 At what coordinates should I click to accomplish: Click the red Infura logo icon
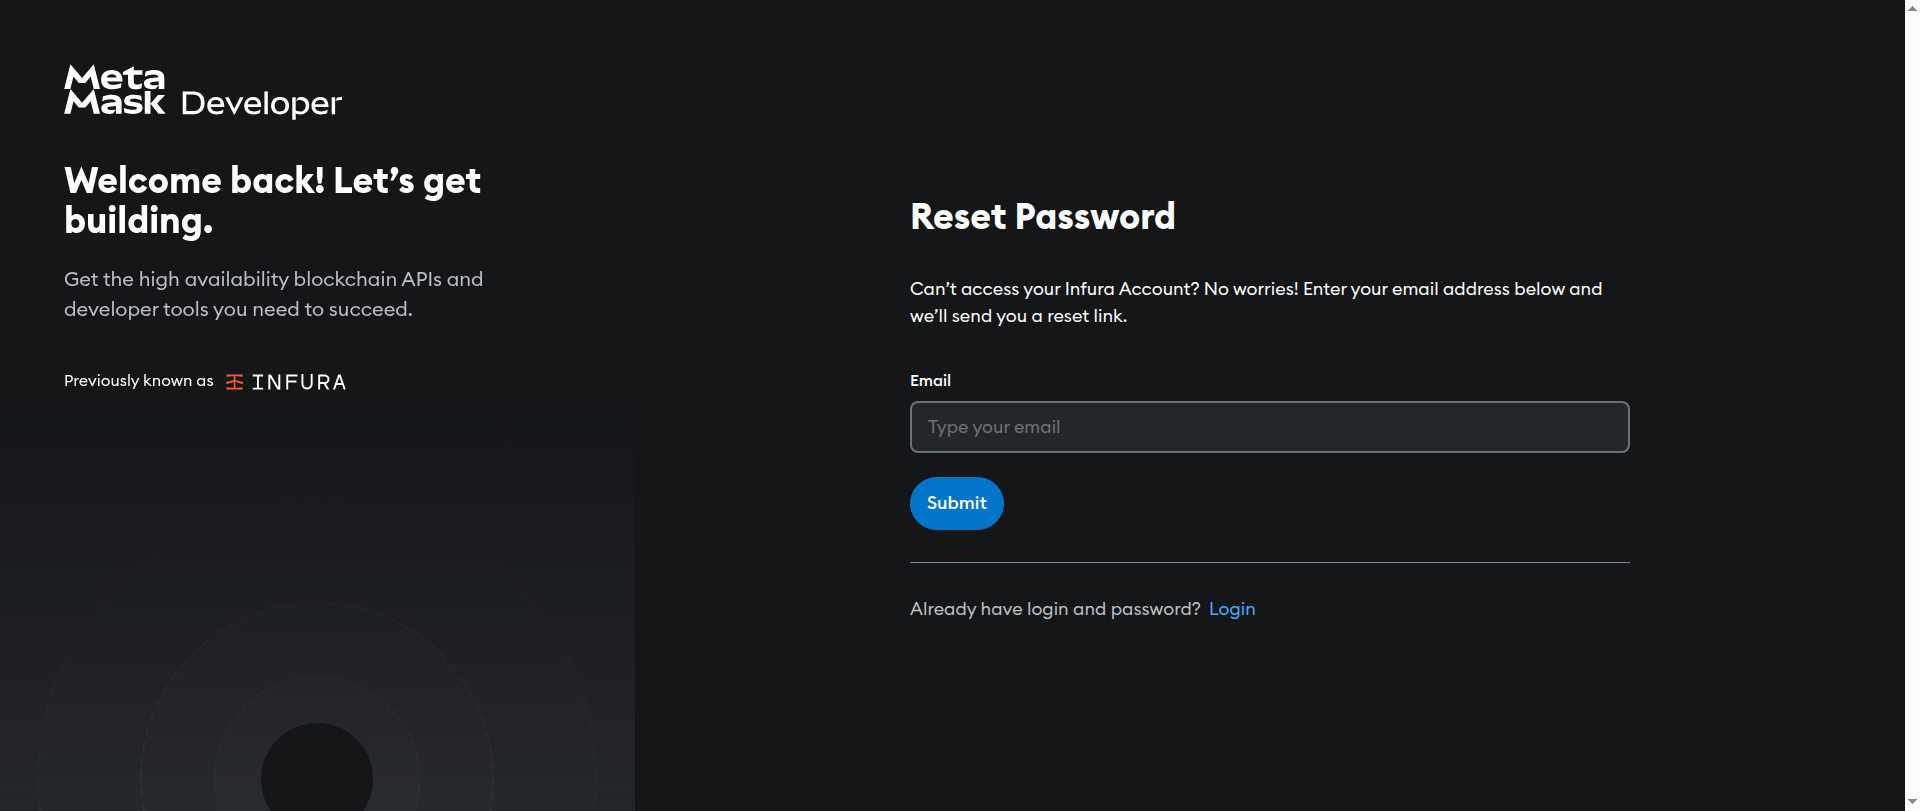pyautogui.click(x=235, y=382)
